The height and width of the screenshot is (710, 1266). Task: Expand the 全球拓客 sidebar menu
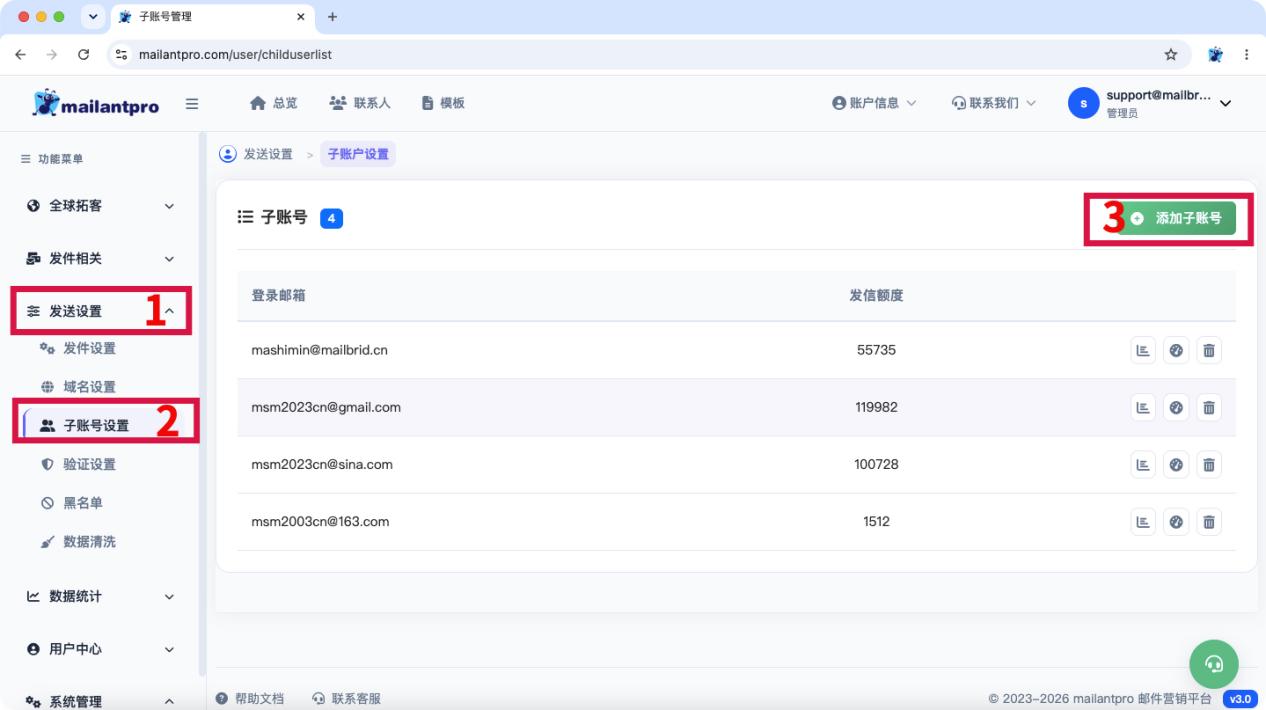[x=100, y=206]
